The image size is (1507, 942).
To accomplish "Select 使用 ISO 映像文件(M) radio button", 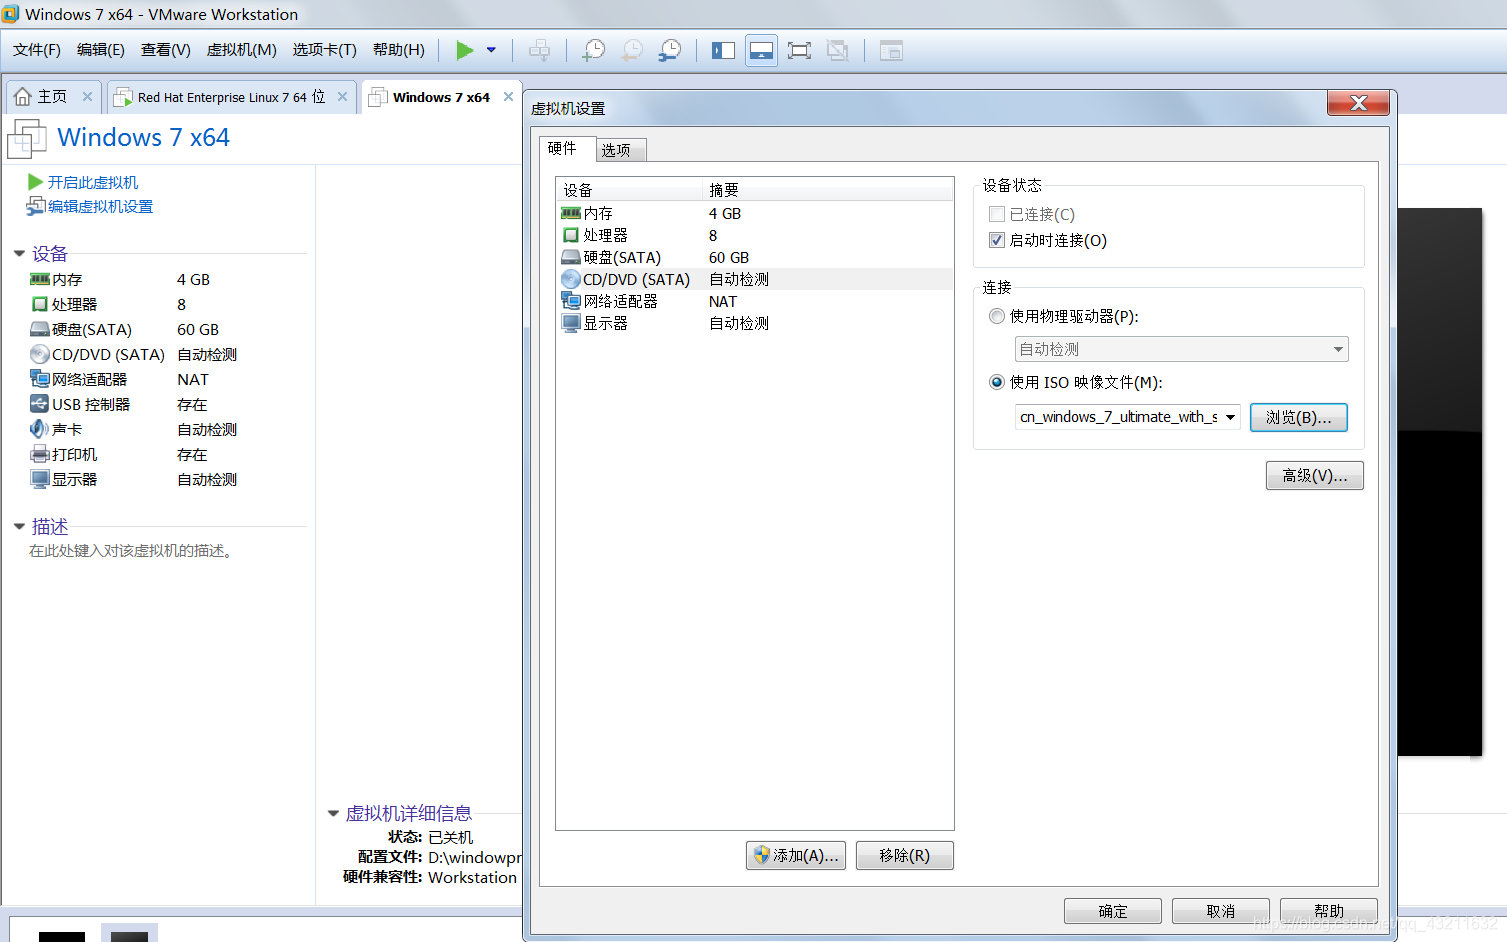I will (997, 382).
